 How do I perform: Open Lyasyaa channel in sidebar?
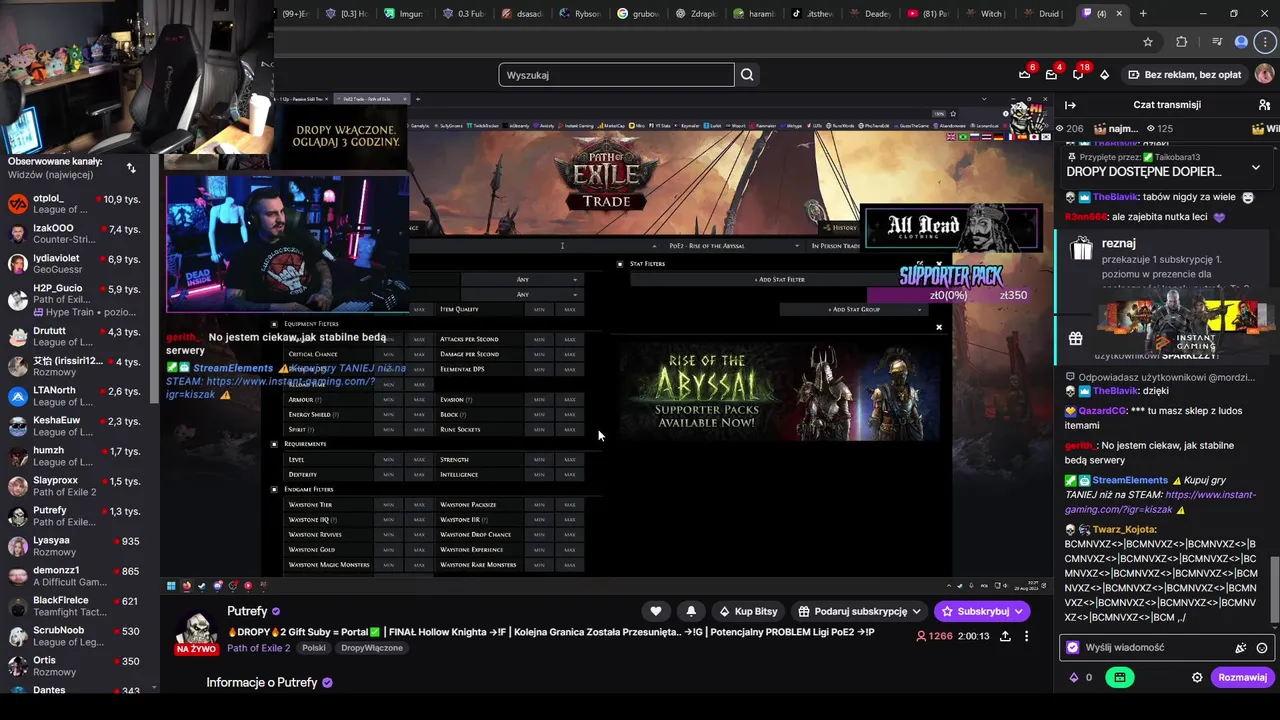(76, 546)
